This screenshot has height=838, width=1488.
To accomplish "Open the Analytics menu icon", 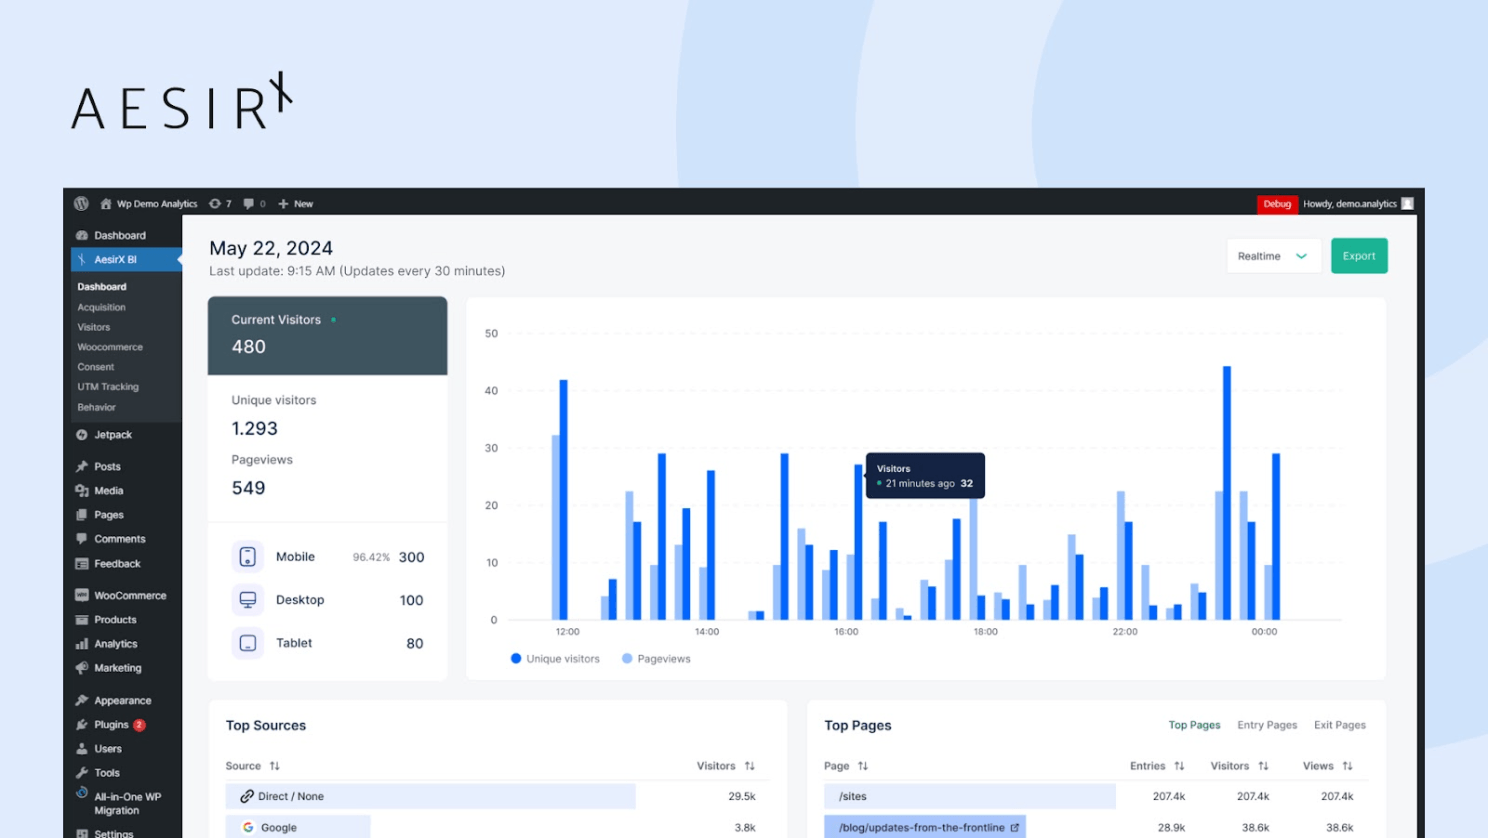I will (80, 643).
